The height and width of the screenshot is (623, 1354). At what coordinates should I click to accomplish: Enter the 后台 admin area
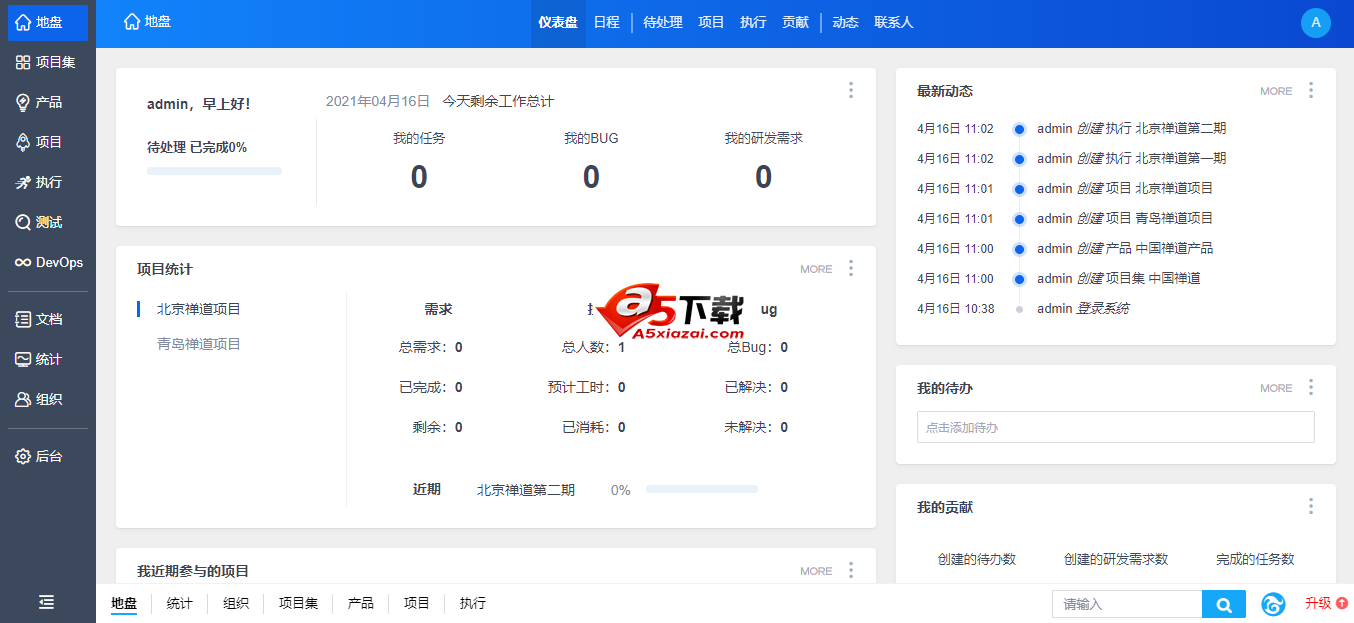click(47, 456)
